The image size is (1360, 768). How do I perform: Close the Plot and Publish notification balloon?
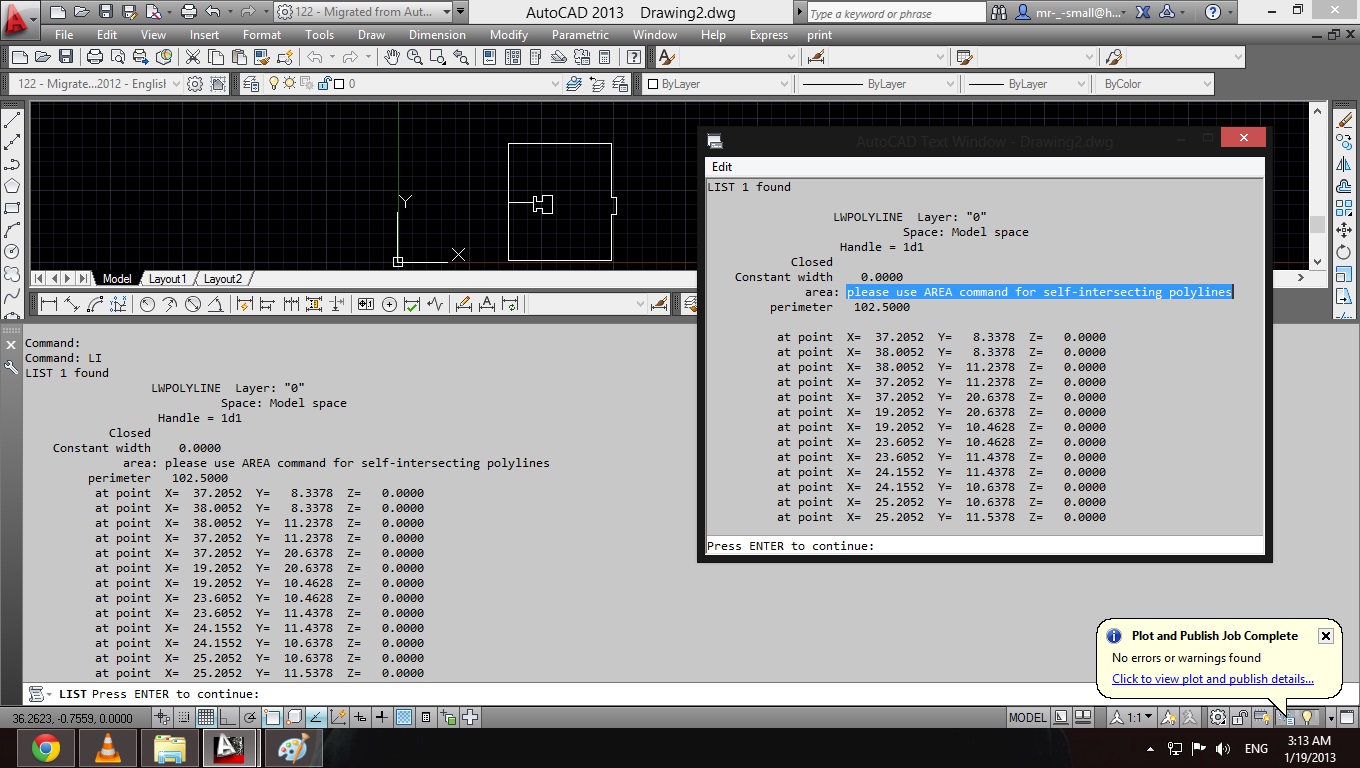(x=1325, y=636)
